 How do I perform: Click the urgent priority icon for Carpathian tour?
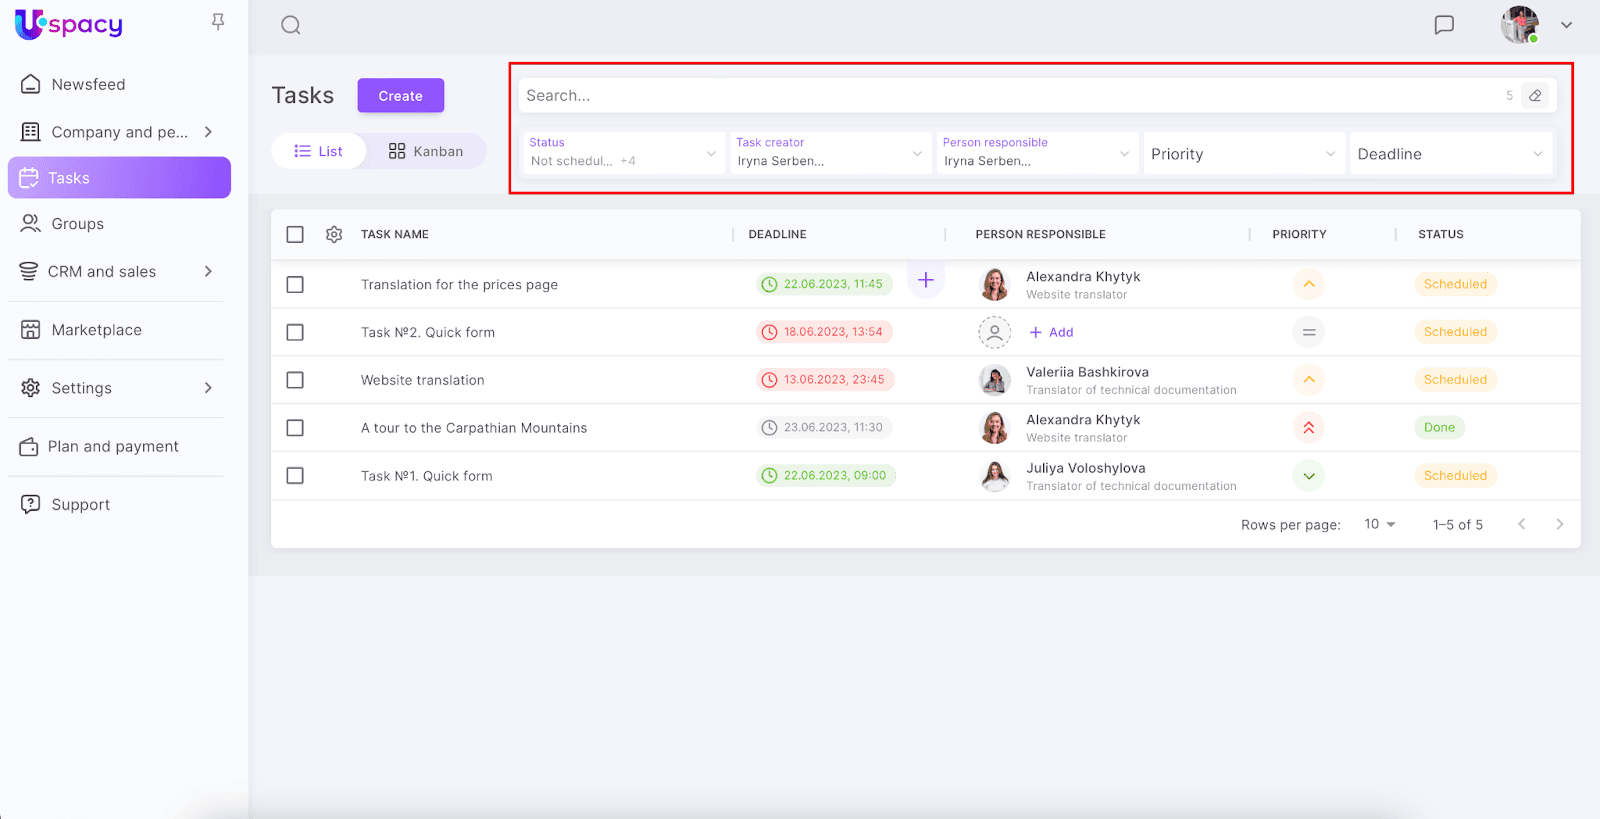1308,428
